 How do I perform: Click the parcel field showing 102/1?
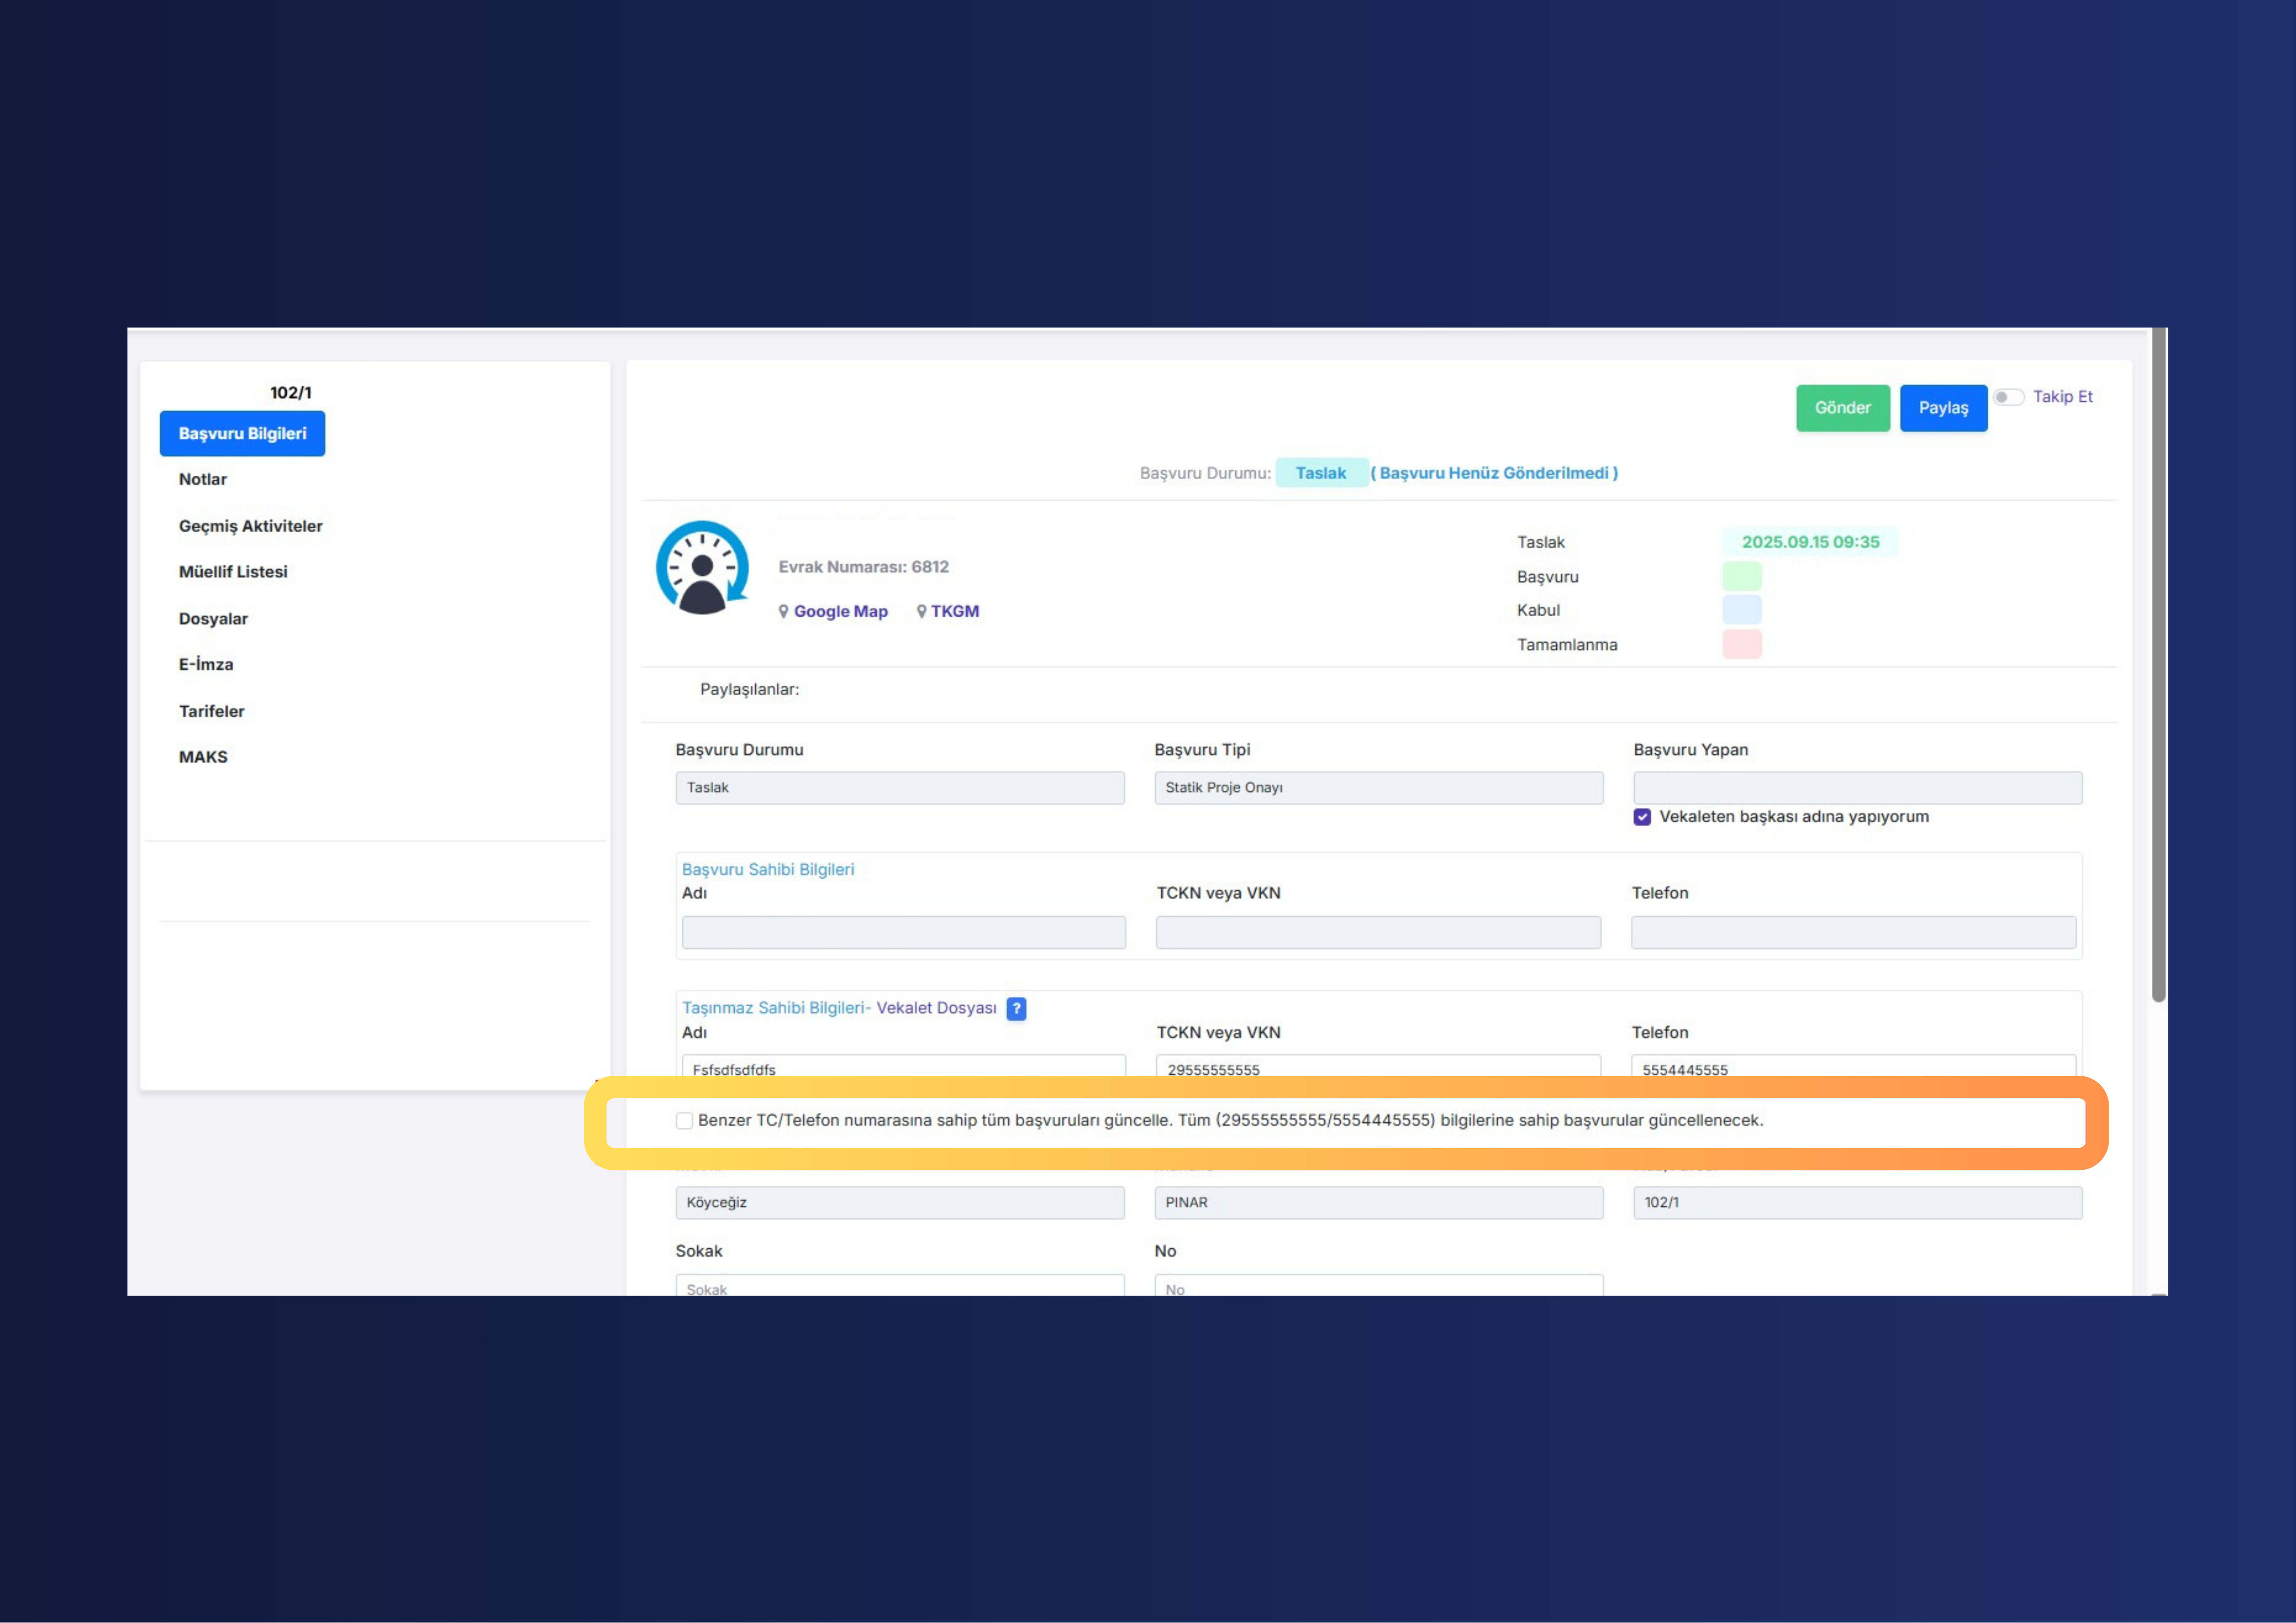(x=1858, y=1203)
